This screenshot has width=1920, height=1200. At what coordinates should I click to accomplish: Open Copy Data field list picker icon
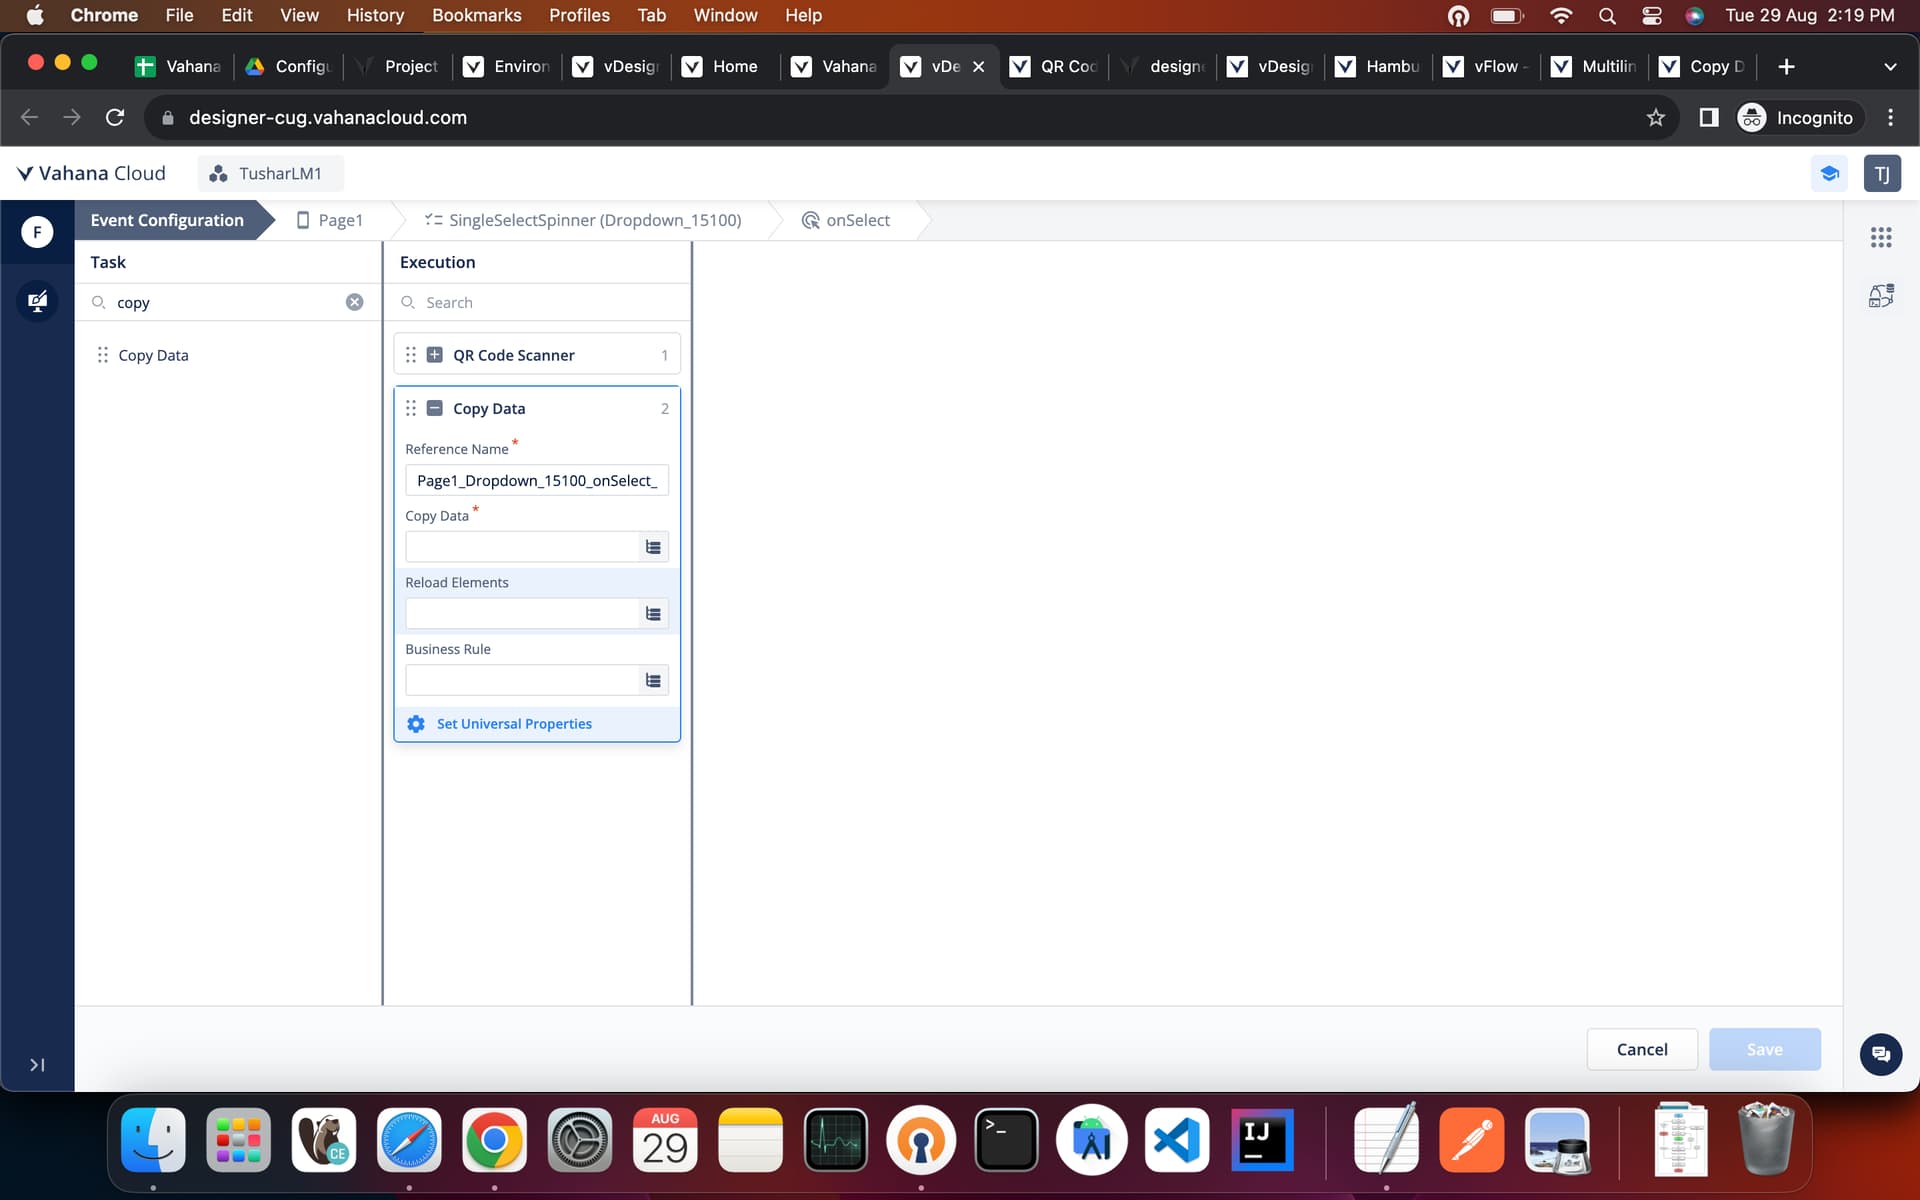653,547
